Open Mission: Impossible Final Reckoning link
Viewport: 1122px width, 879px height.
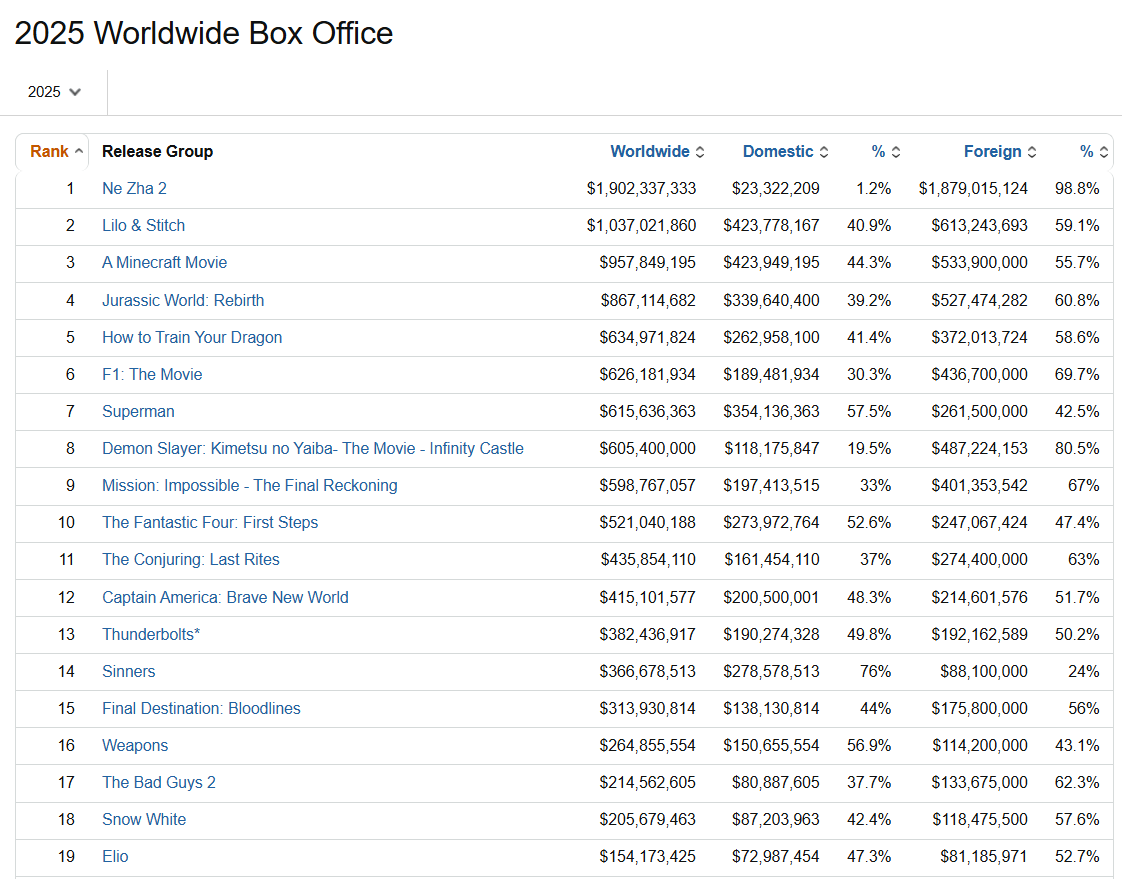coord(249,485)
